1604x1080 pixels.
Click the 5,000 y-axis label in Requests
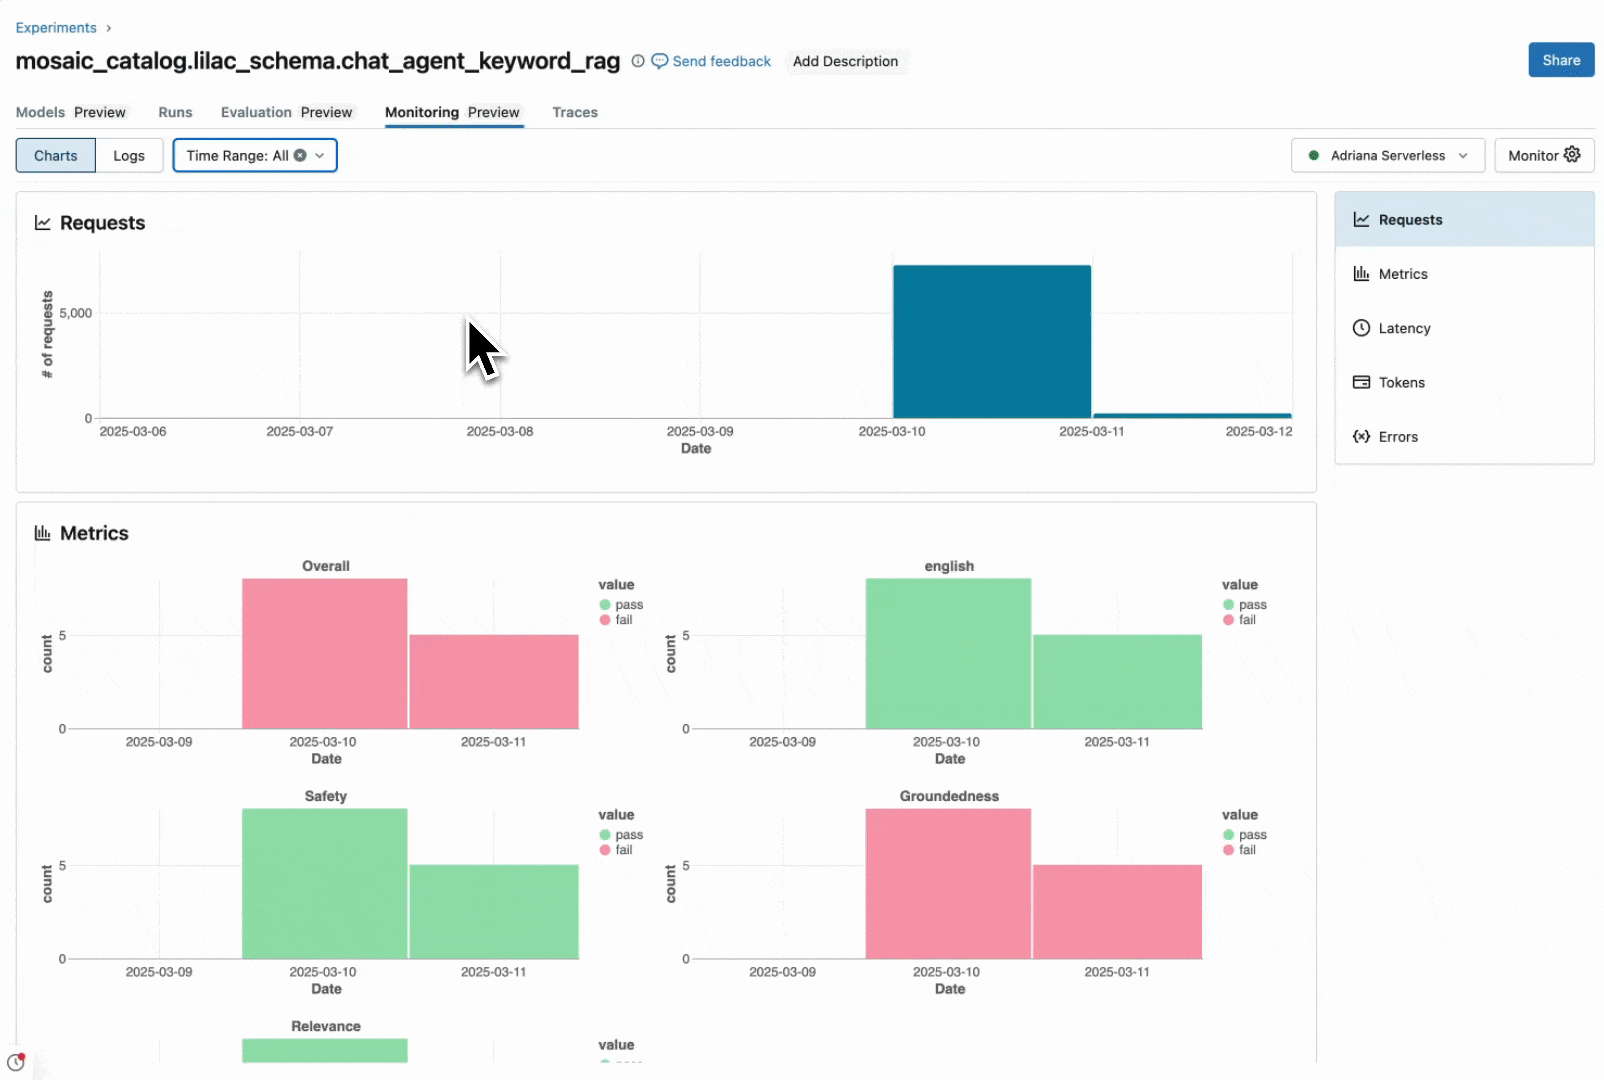tap(76, 313)
